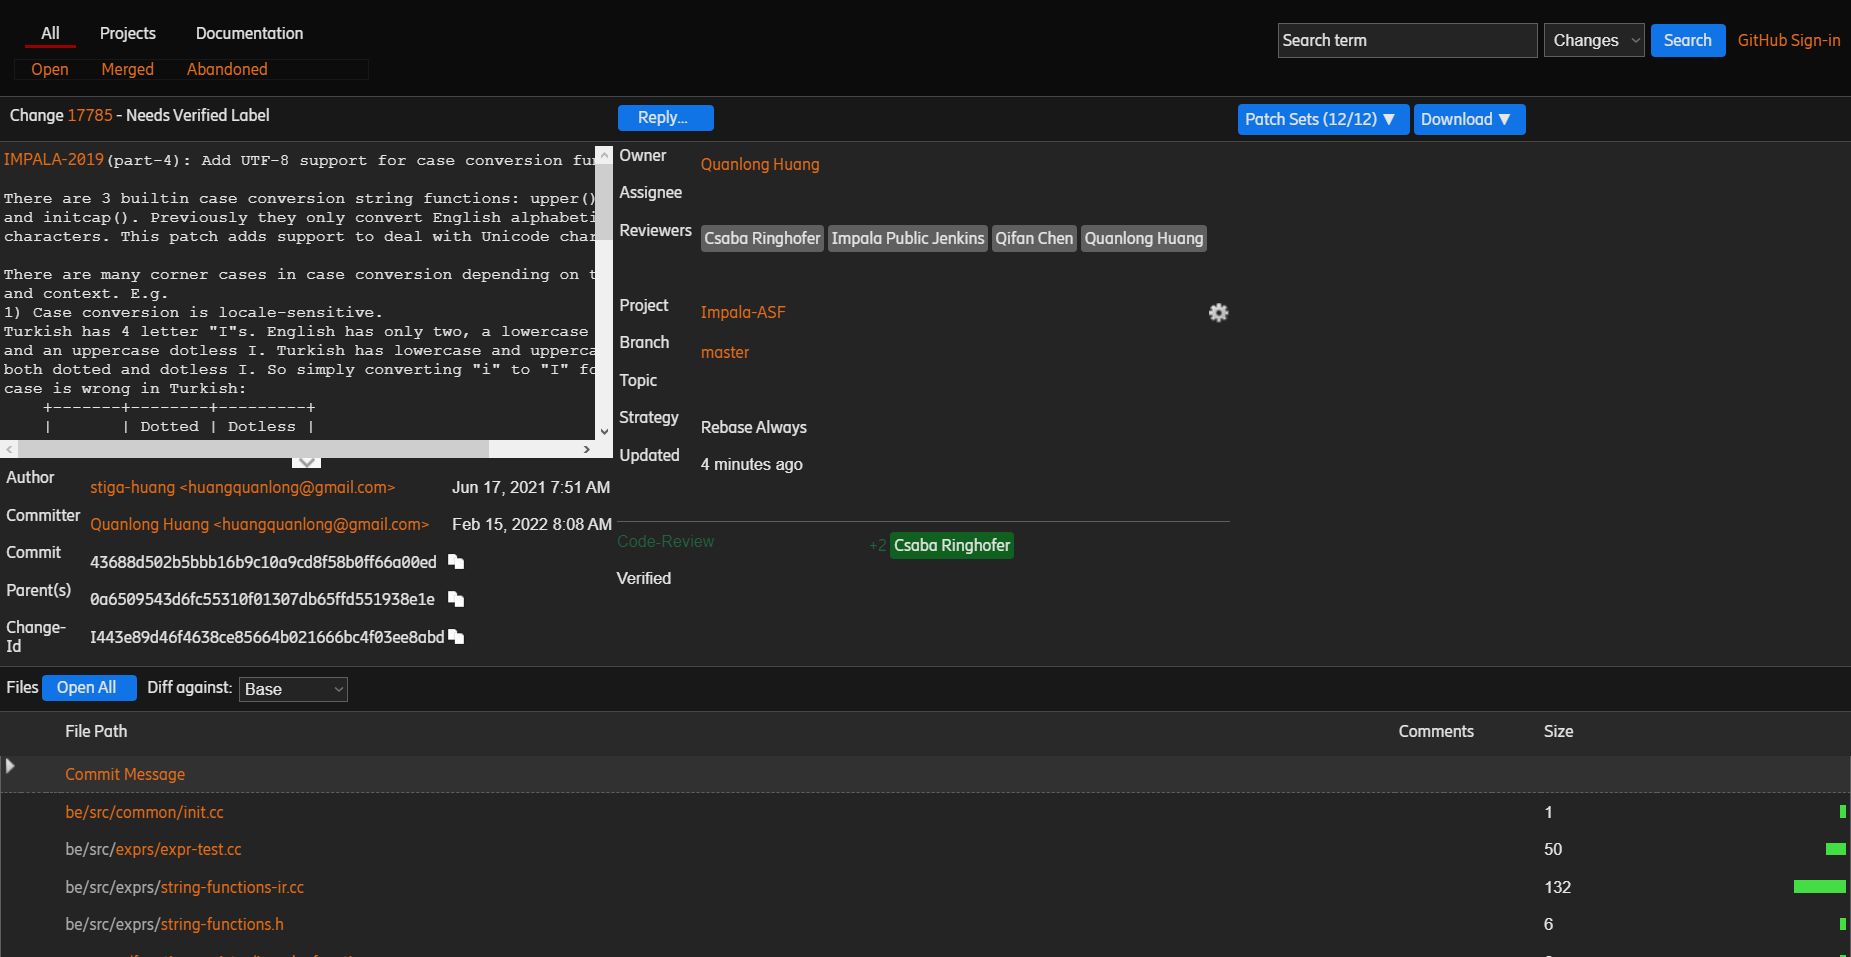Click the Reply... button

click(665, 118)
